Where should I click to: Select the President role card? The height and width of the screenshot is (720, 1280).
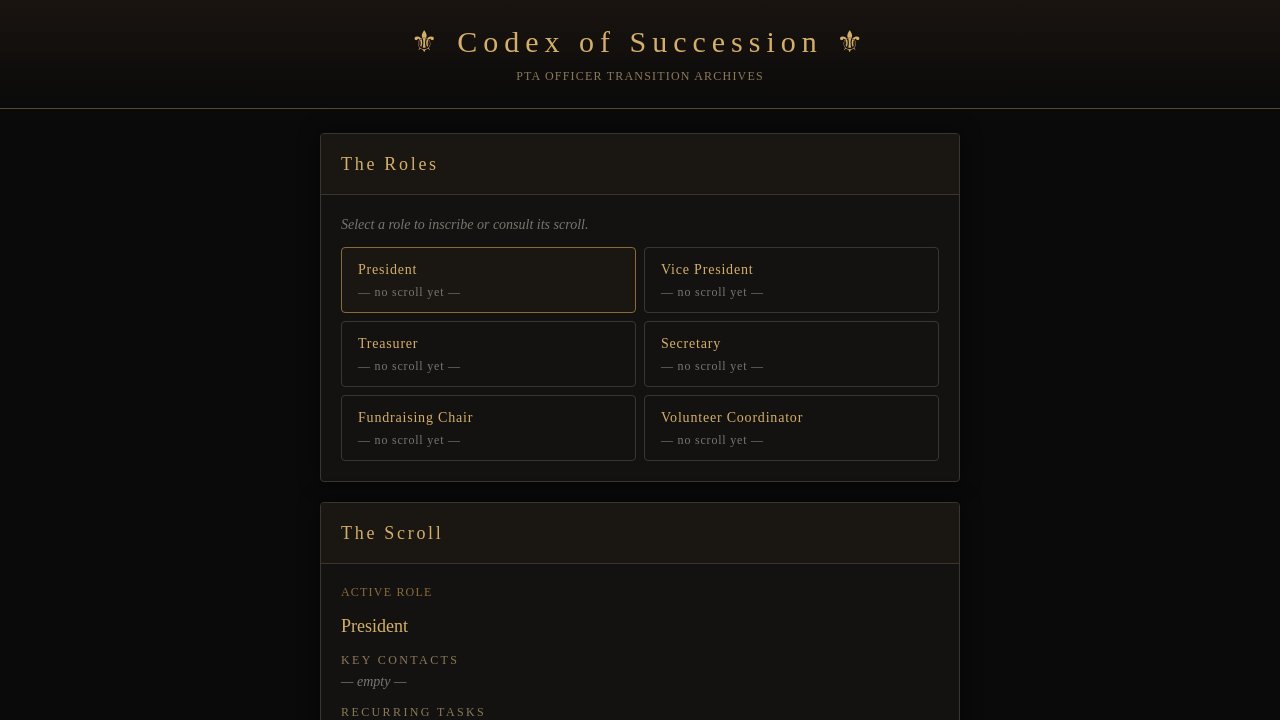coord(488,280)
